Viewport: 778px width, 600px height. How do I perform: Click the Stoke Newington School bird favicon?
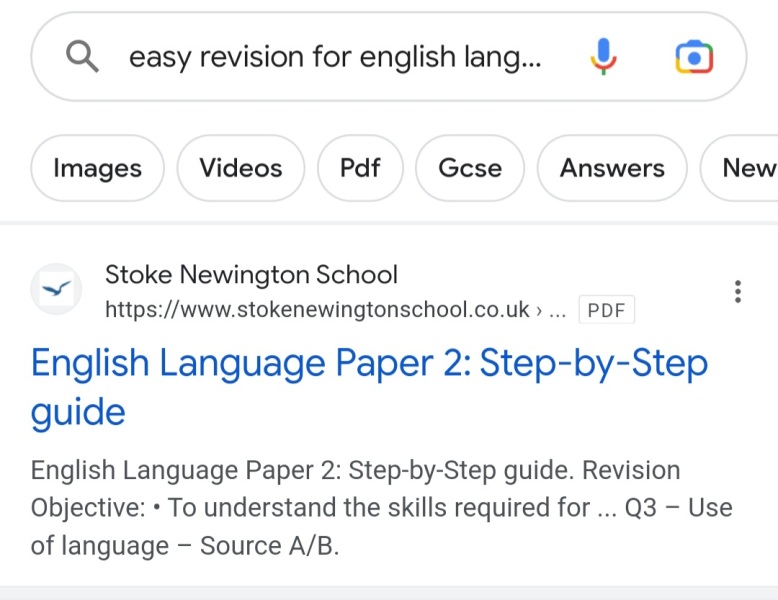coord(56,290)
